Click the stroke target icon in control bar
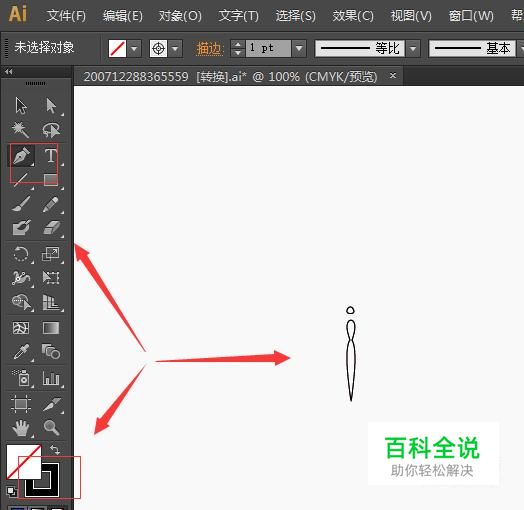 (158, 49)
